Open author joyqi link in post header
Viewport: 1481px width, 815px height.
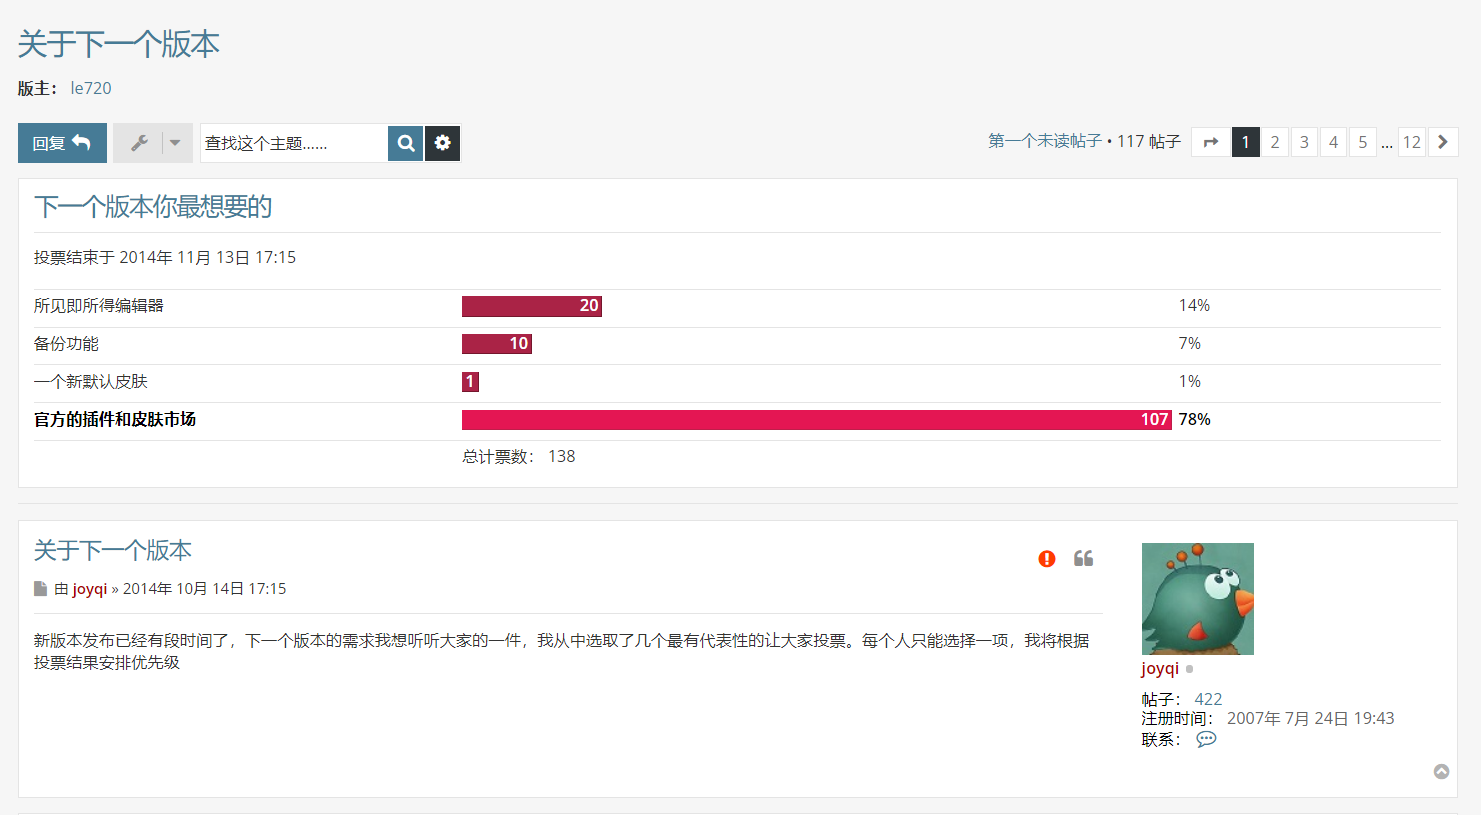[x=89, y=589]
